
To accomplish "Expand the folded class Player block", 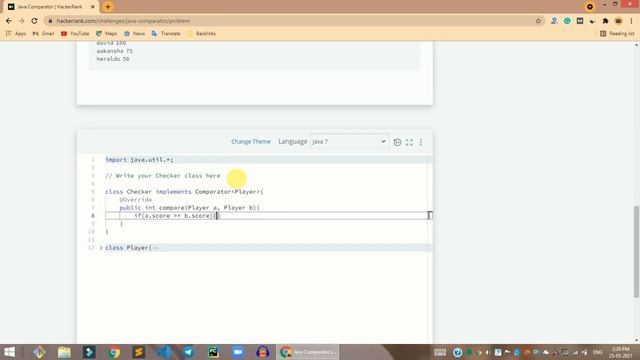I will coord(101,248).
